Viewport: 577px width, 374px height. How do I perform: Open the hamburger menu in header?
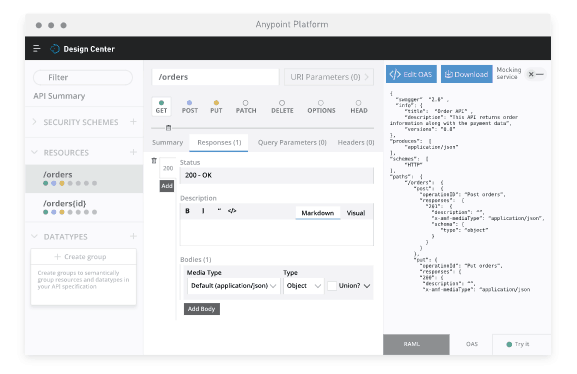[36, 49]
